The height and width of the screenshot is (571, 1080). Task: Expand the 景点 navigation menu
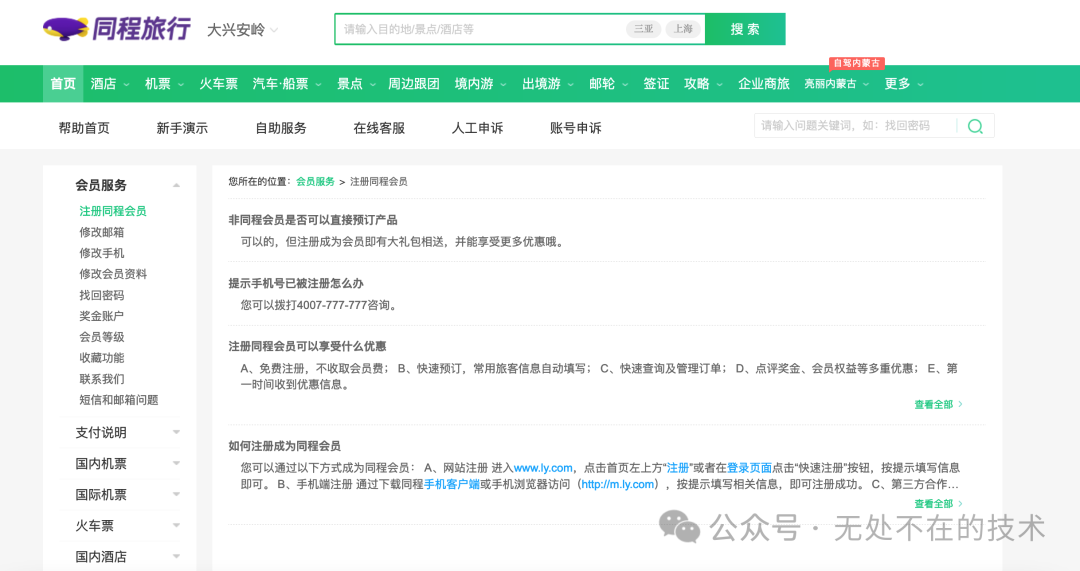[356, 83]
